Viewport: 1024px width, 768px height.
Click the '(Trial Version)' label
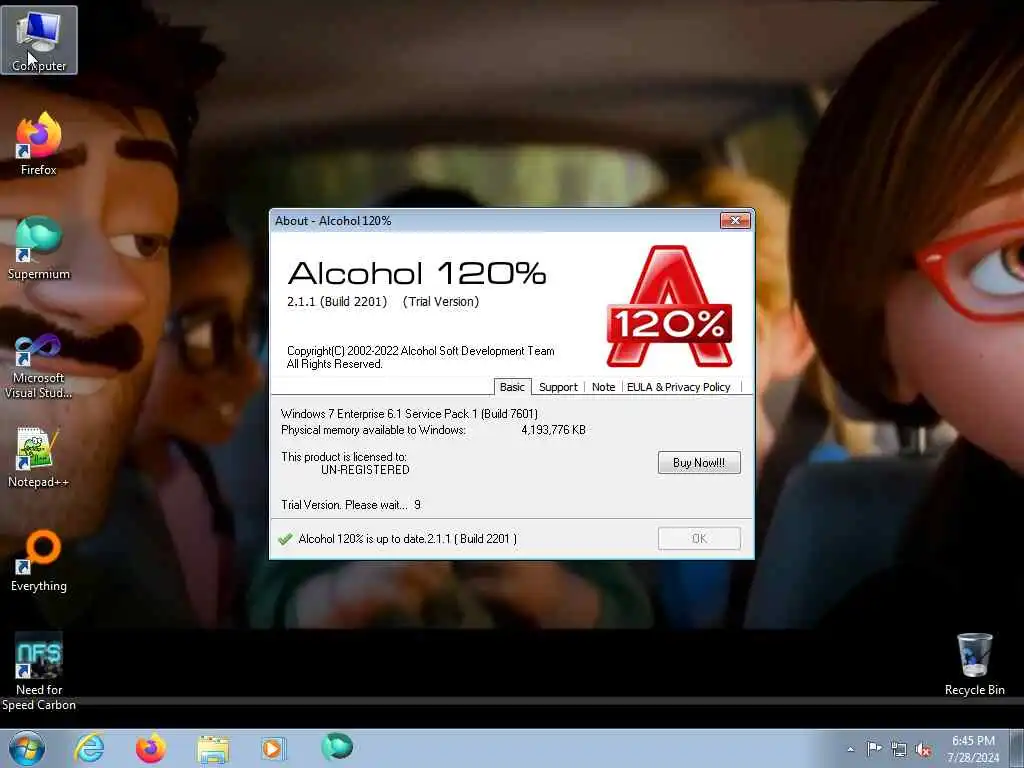click(x=441, y=302)
